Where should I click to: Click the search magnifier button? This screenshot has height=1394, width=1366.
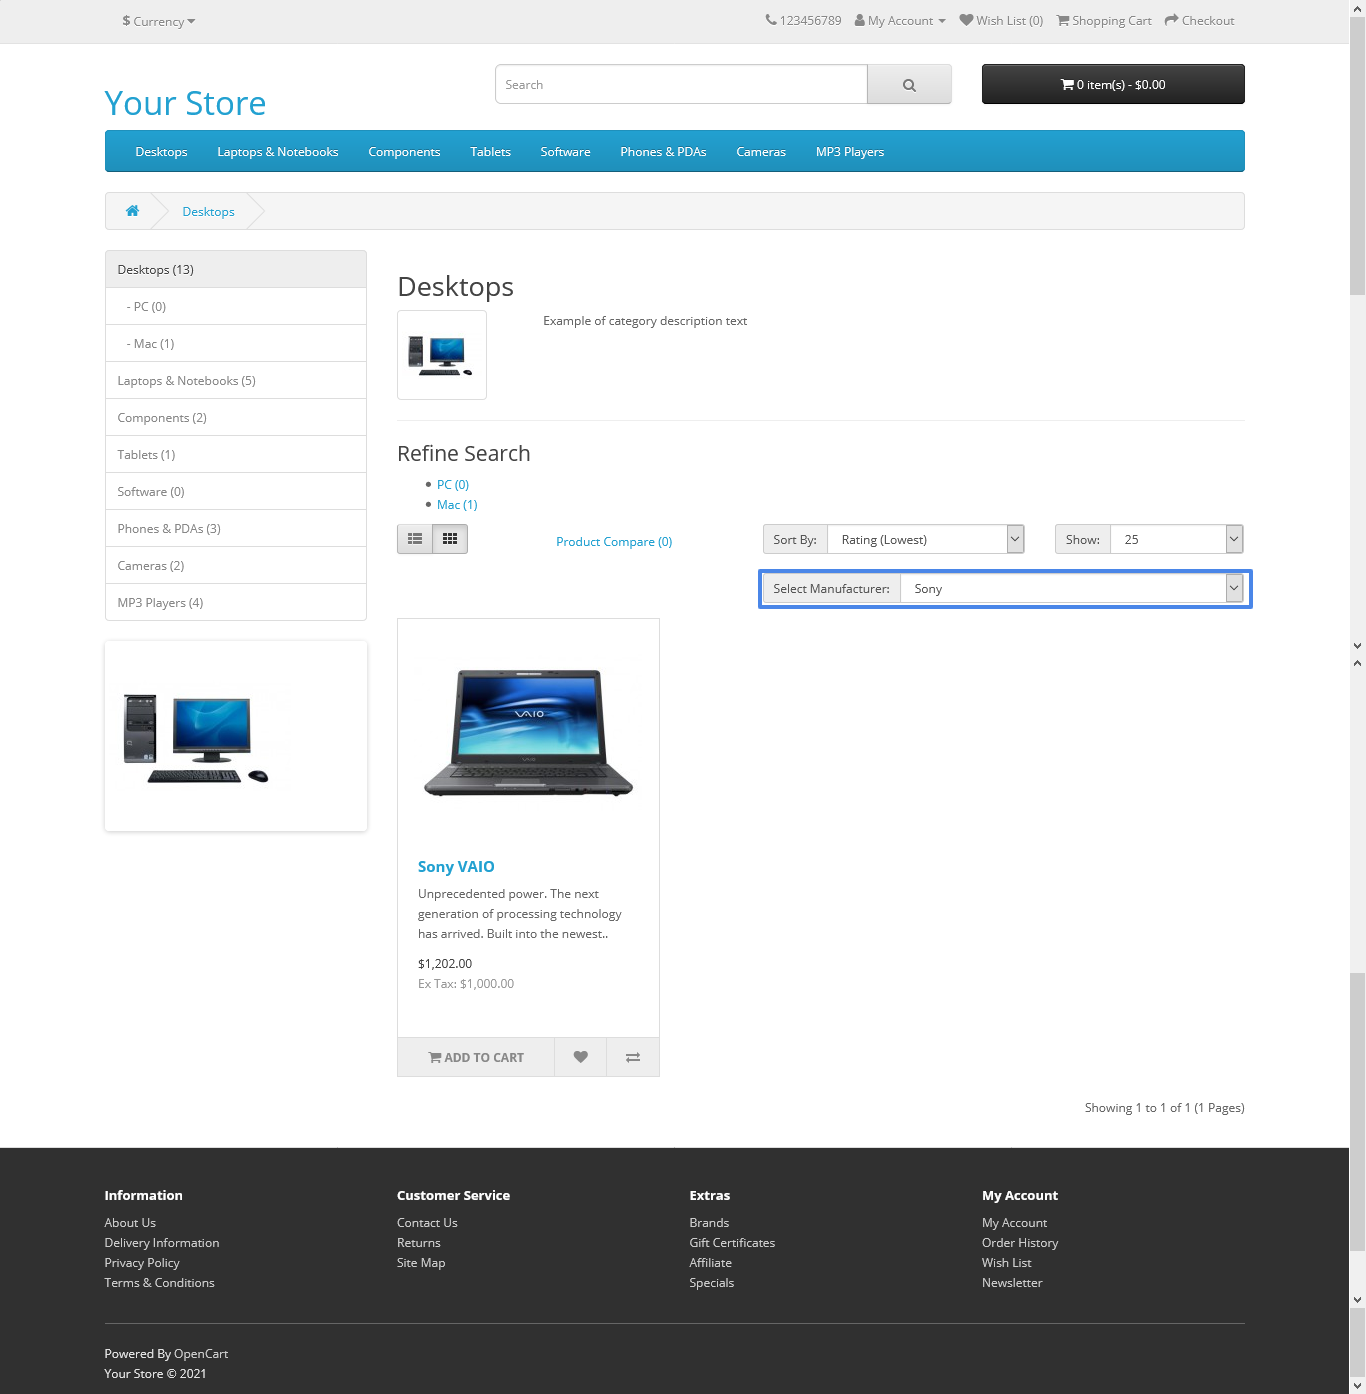(x=909, y=85)
